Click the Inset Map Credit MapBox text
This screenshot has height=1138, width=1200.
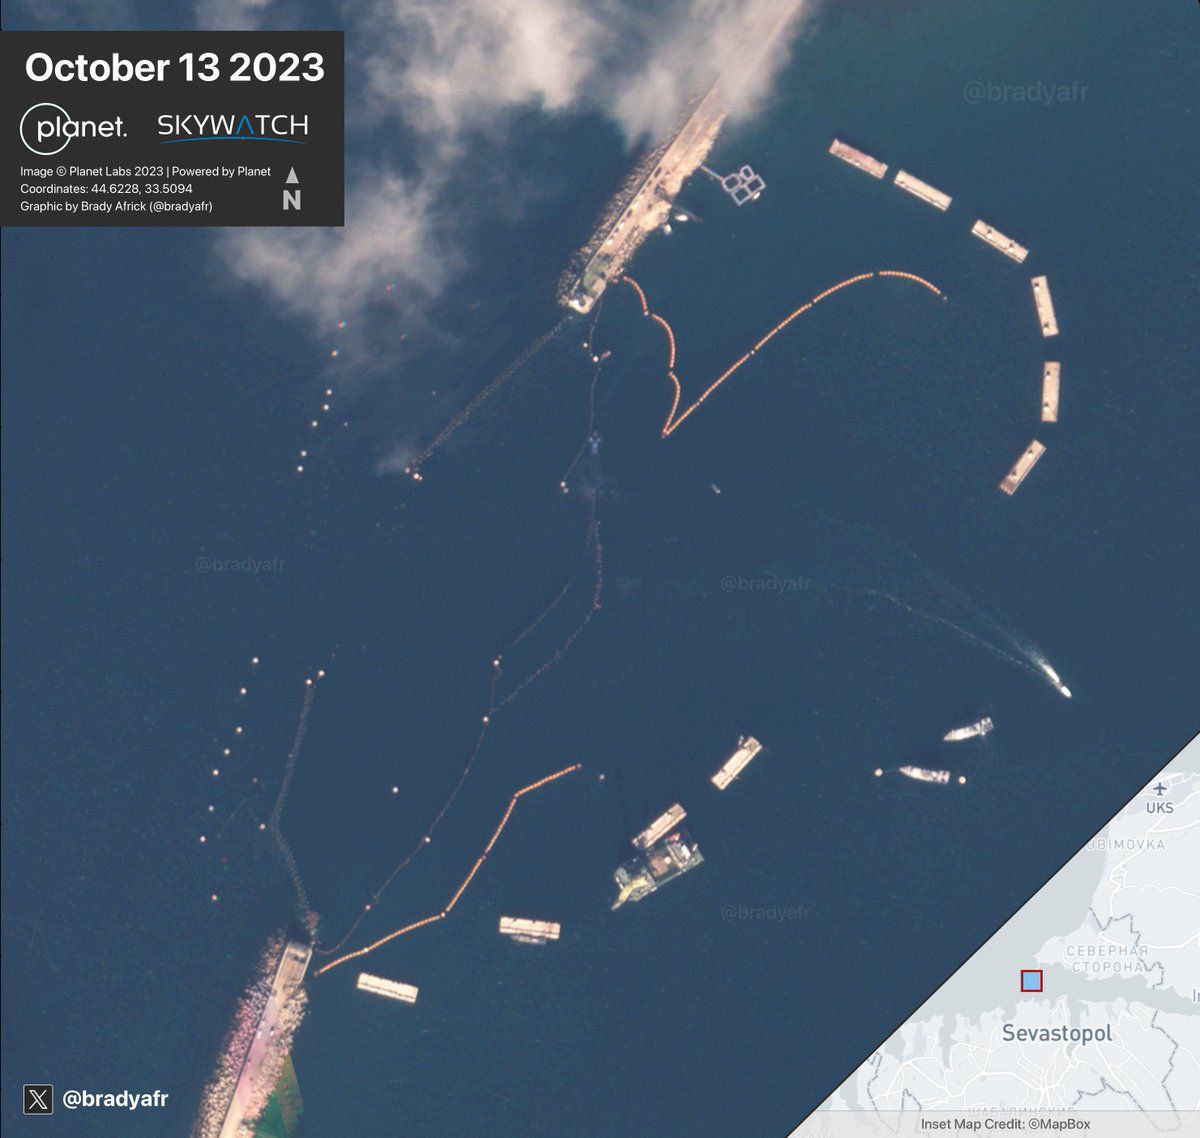1005,1124
